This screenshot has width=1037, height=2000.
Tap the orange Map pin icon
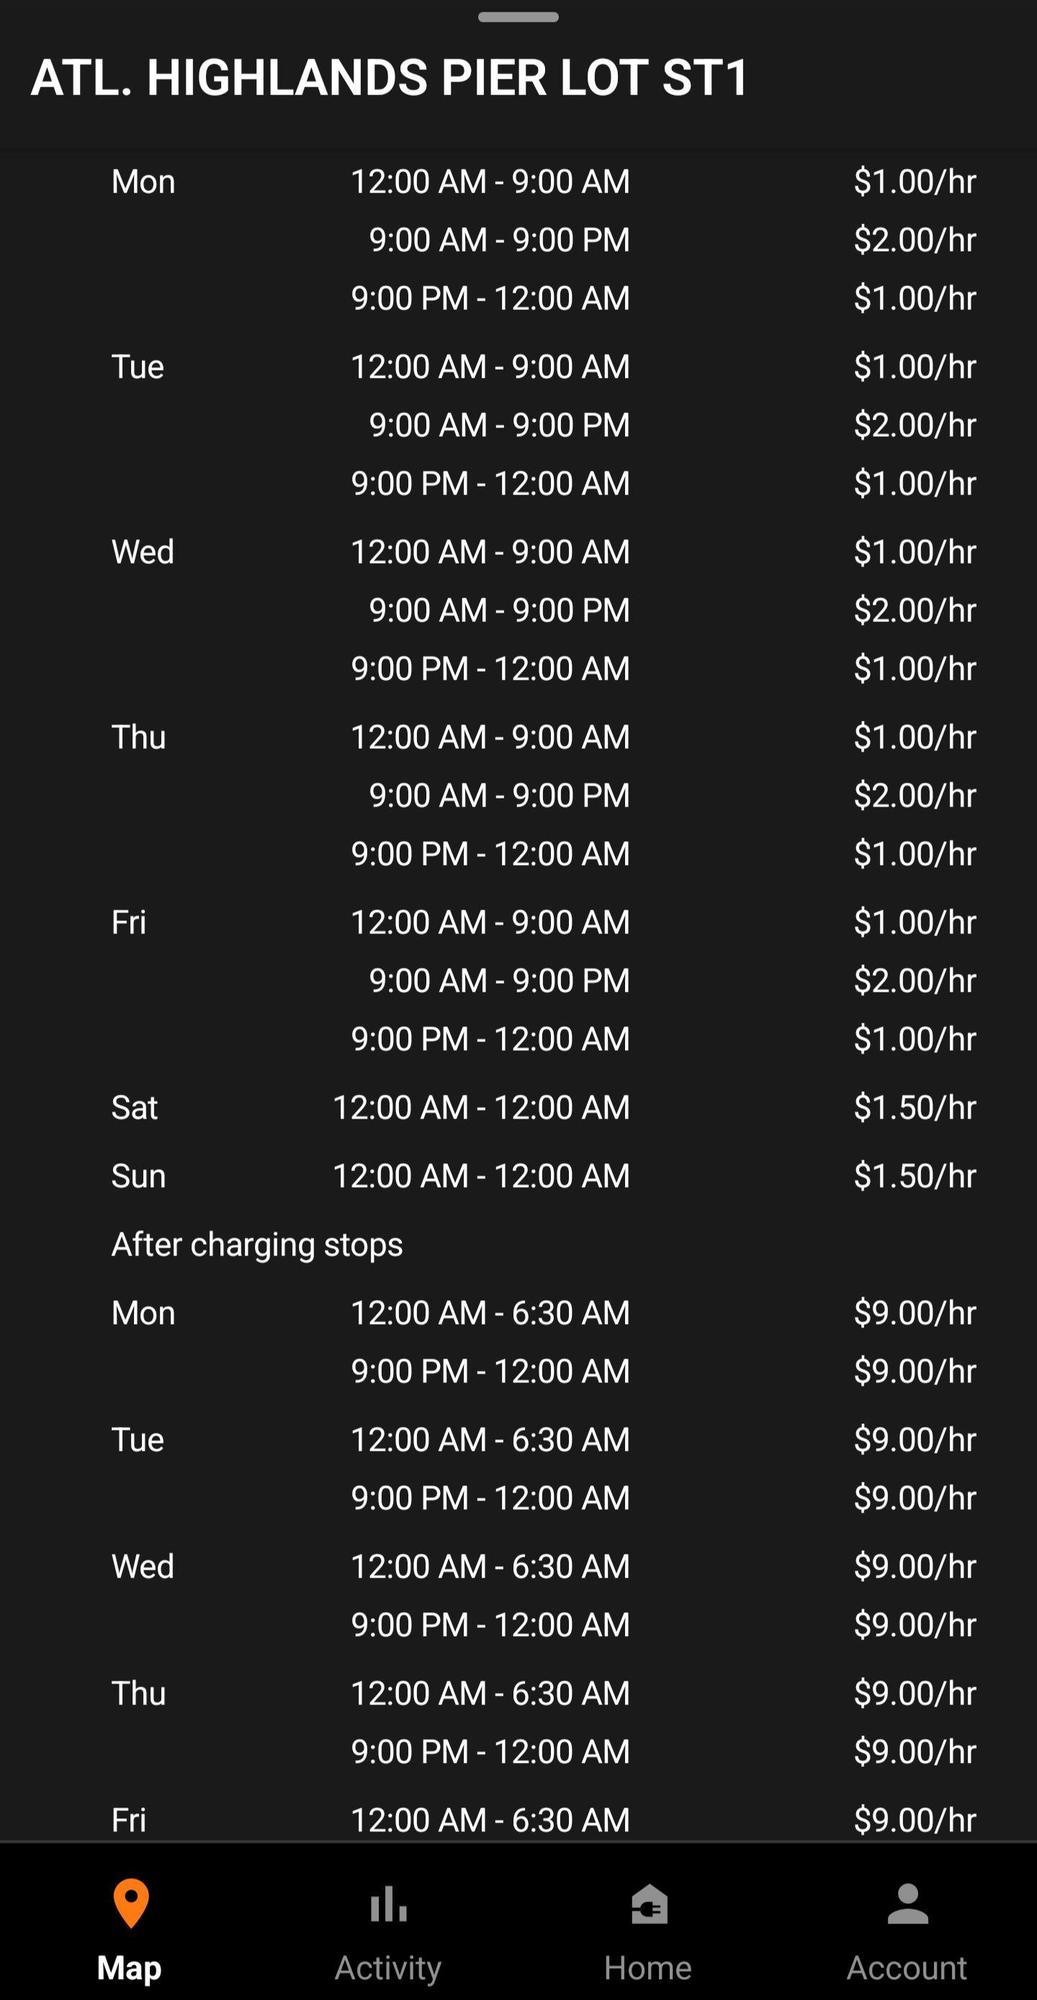pos(130,1903)
